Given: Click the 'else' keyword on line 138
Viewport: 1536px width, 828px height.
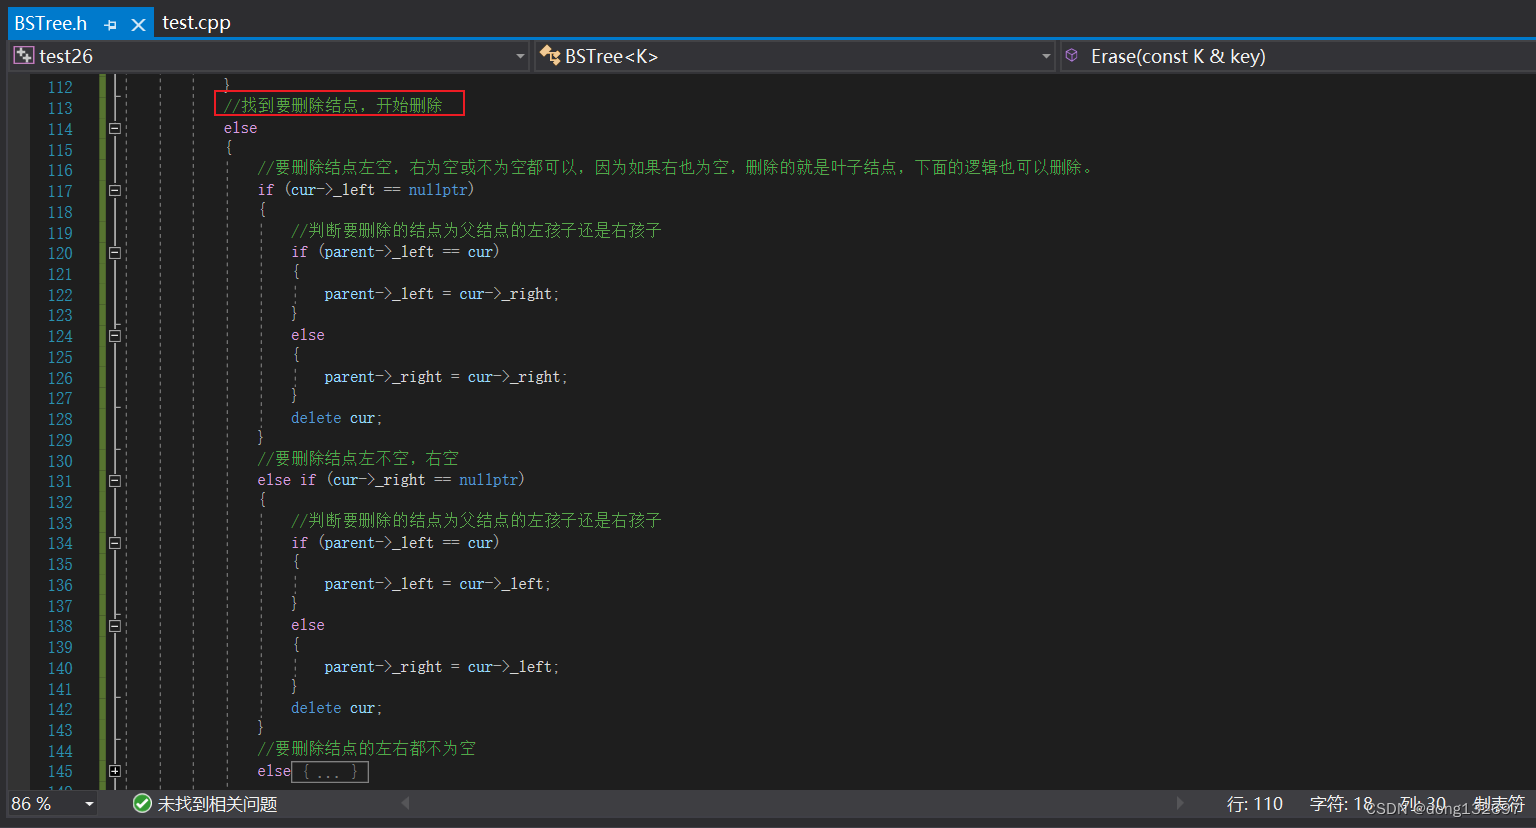Looking at the screenshot, I should 308,625.
